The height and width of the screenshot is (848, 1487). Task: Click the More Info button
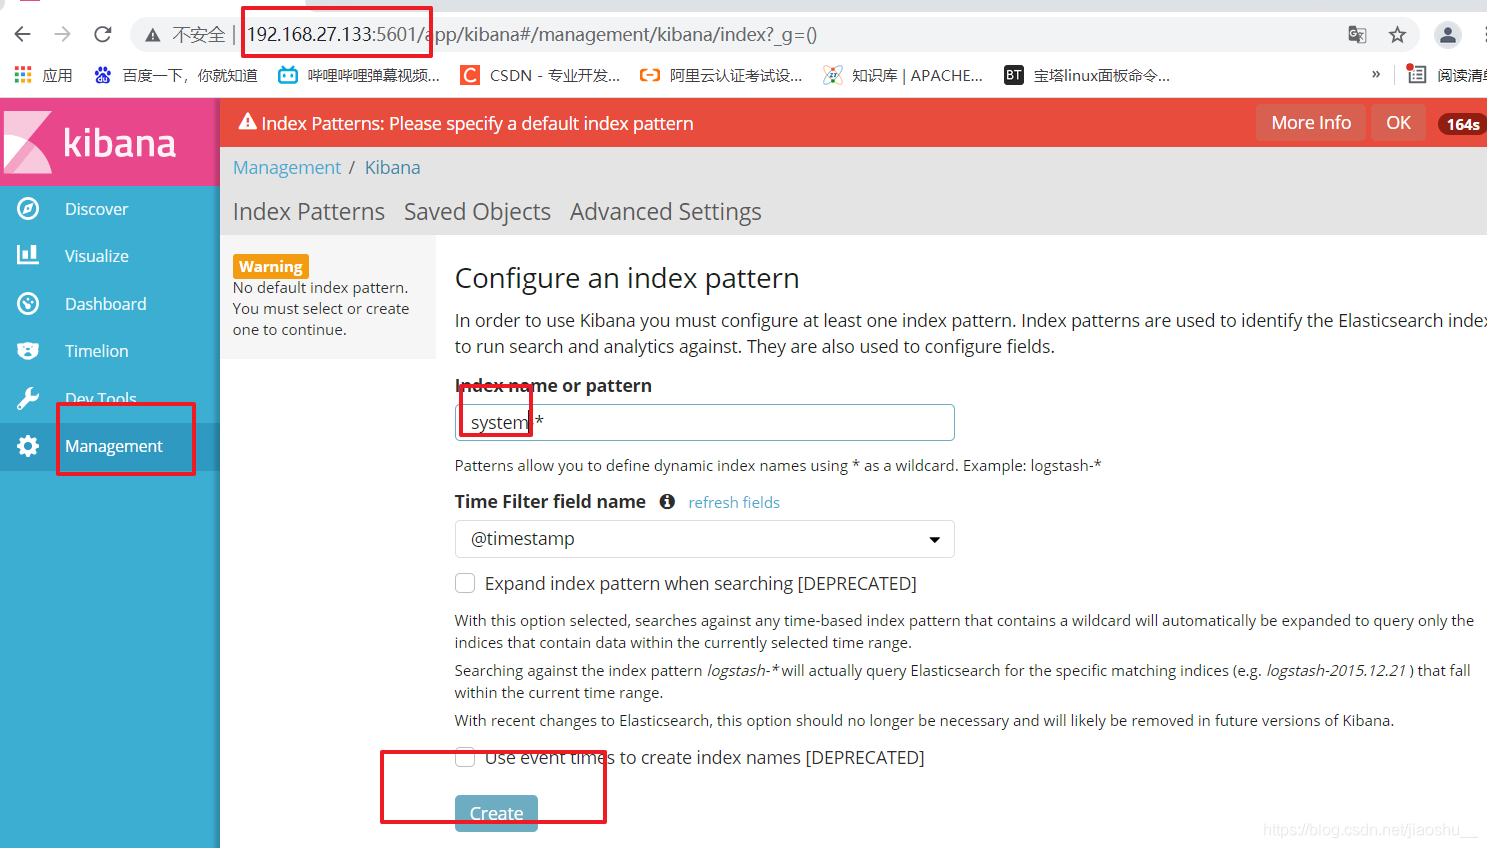(x=1311, y=123)
